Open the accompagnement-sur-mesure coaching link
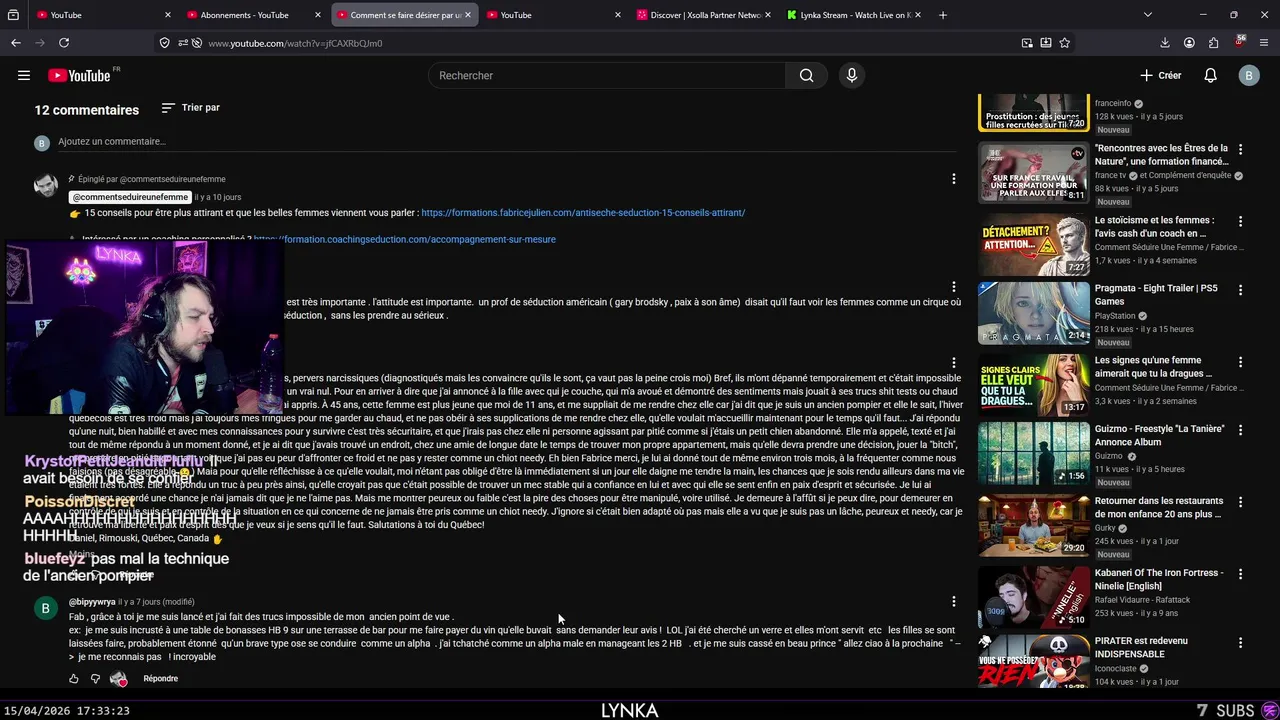Viewport: 1280px width, 720px height. pos(405,240)
